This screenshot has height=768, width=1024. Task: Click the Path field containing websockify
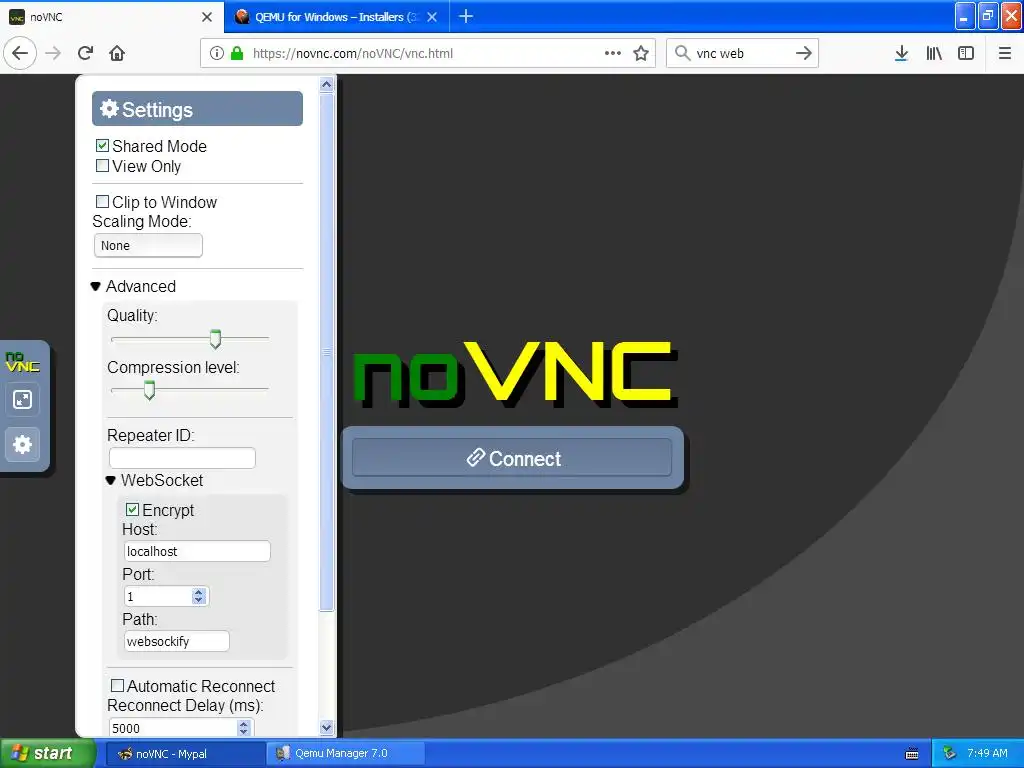coord(177,641)
